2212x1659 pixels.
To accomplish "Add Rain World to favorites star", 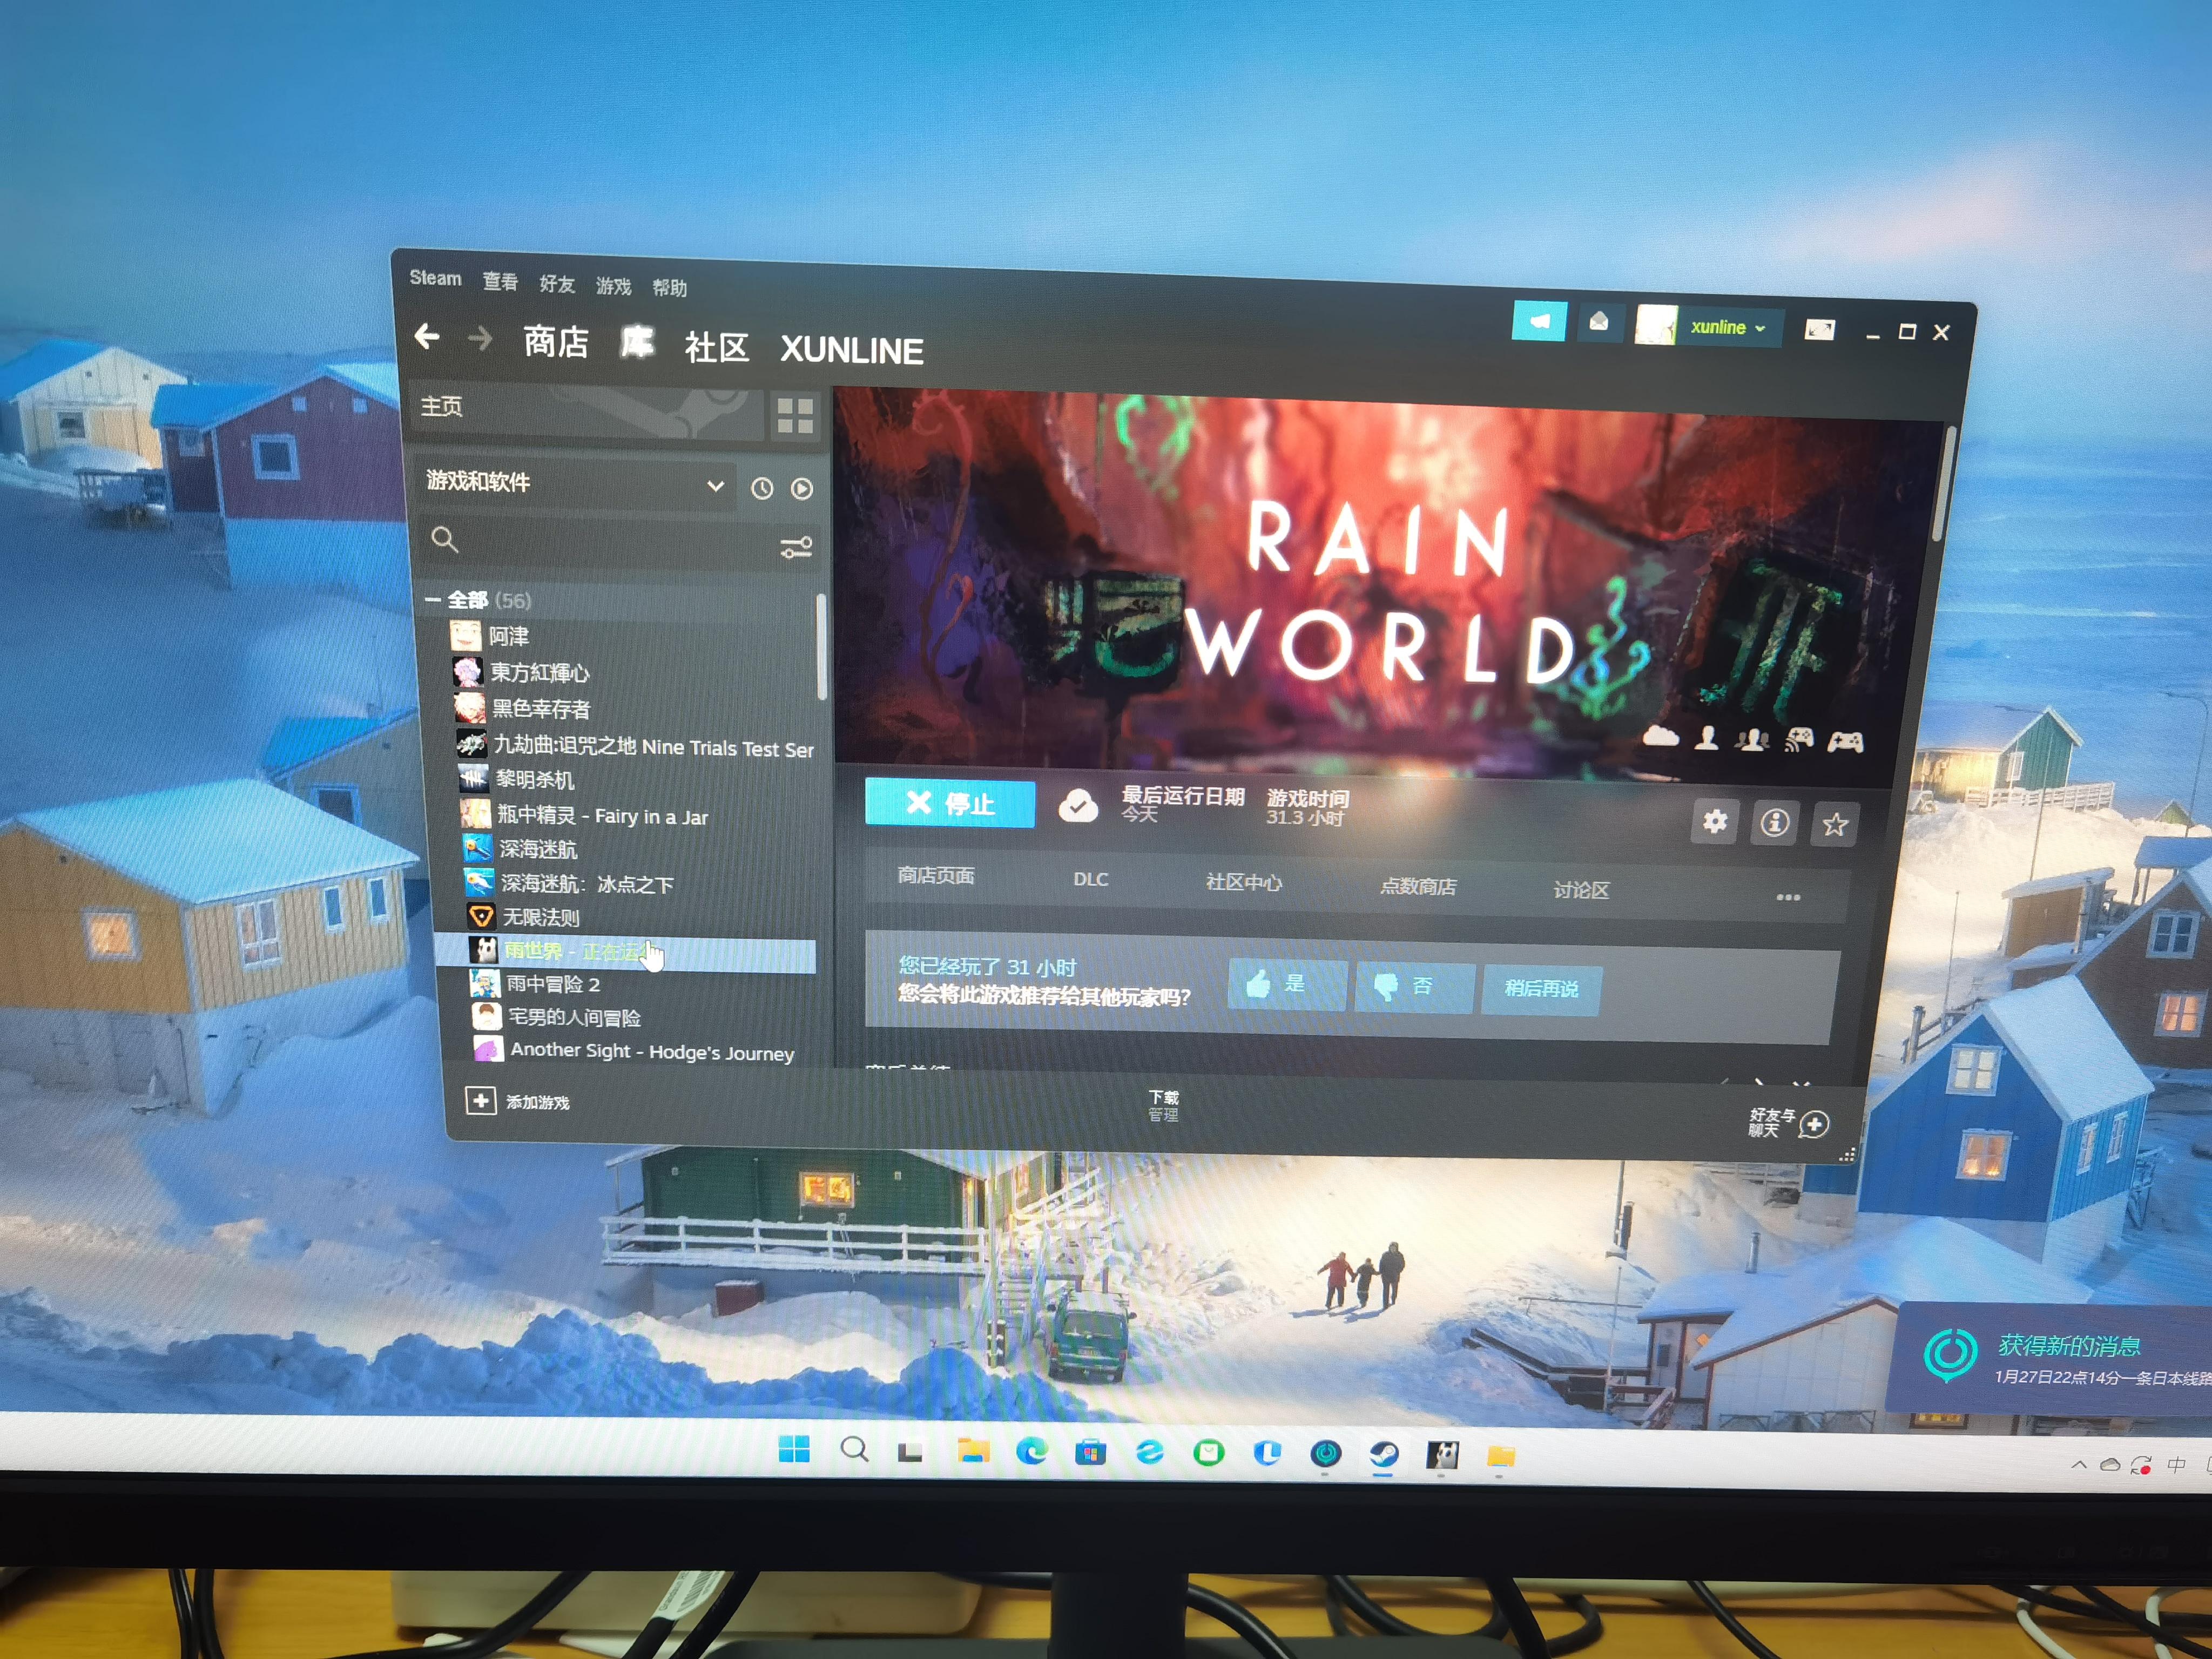I will (1834, 825).
